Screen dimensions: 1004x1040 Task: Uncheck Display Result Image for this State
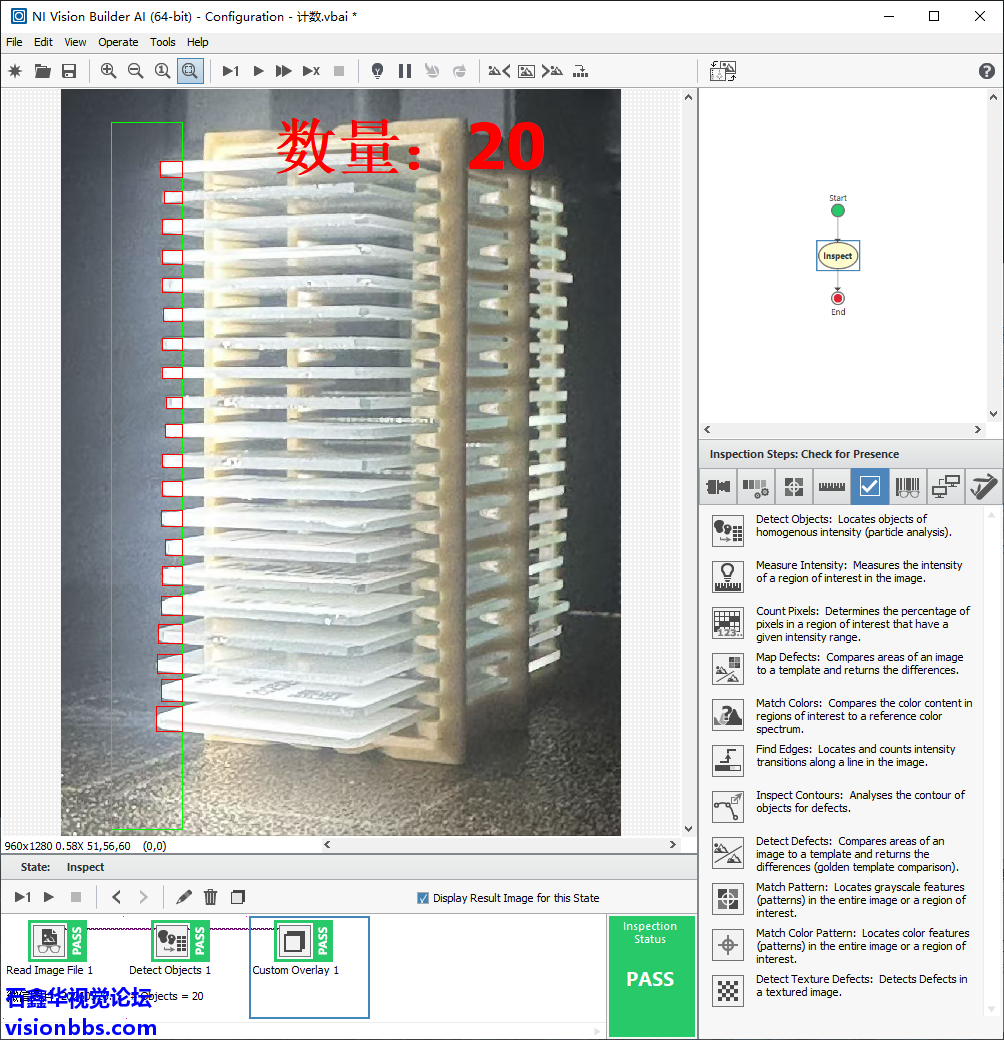click(x=423, y=898)
